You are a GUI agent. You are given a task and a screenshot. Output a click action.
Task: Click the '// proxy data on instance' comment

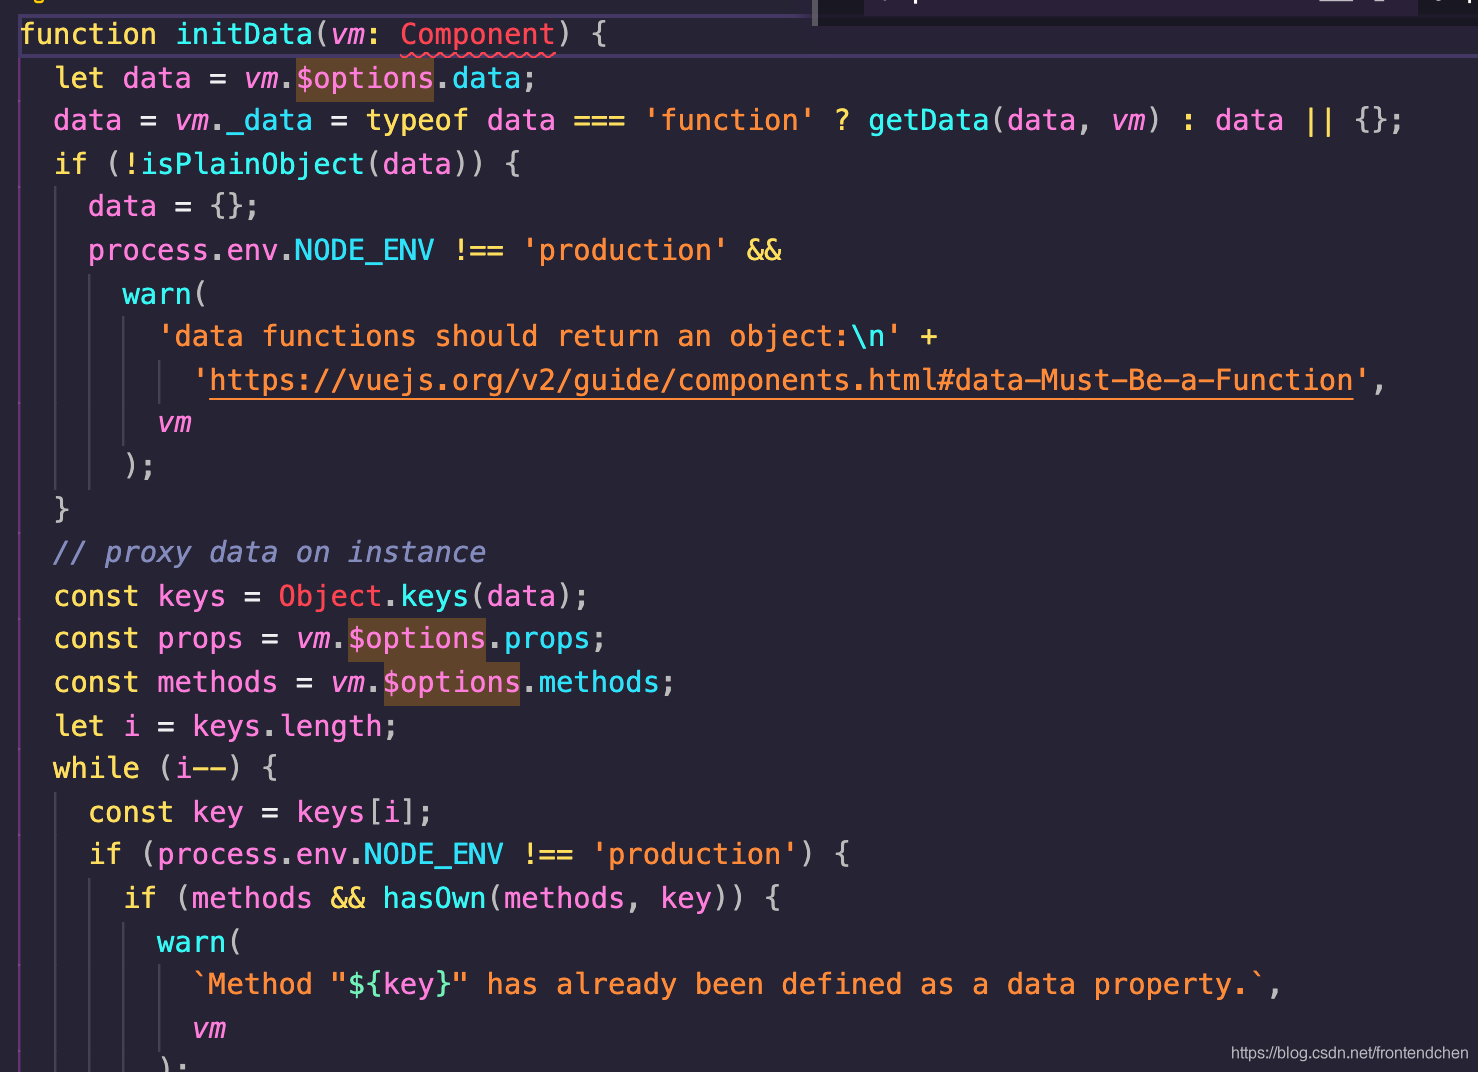[x=270, y=552]
